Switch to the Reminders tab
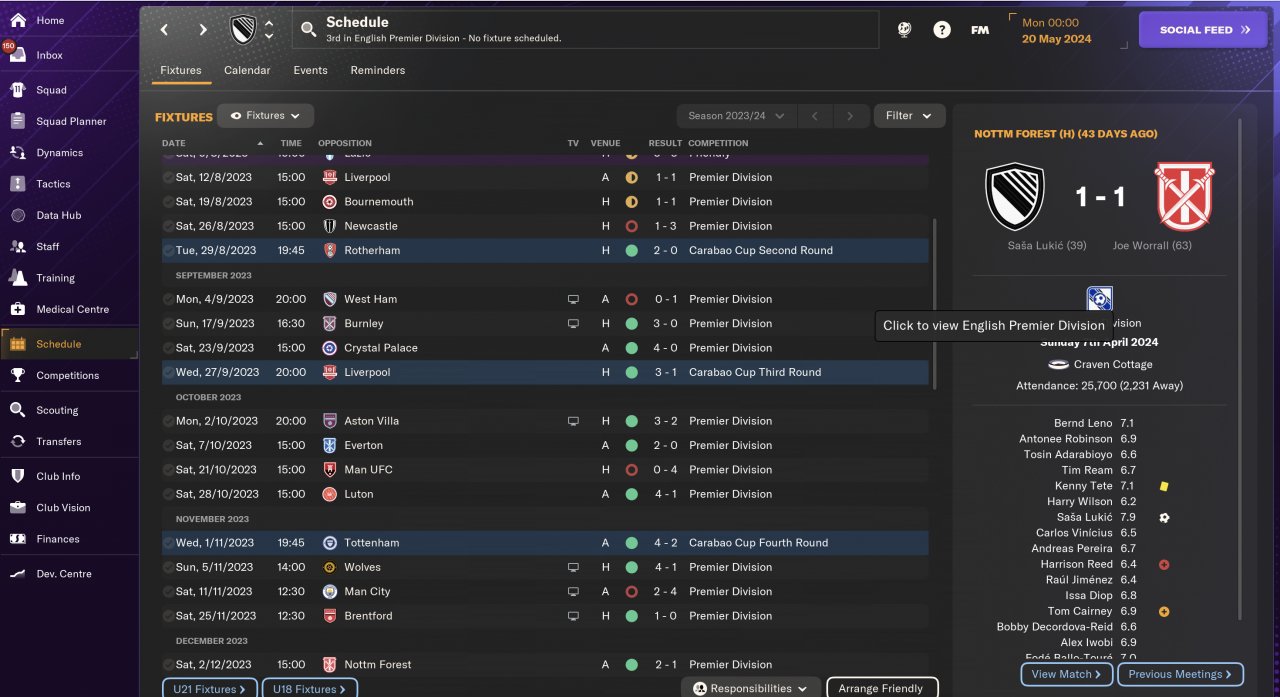The width and height of the screenshot is (1280, 697). click(377, 70)
